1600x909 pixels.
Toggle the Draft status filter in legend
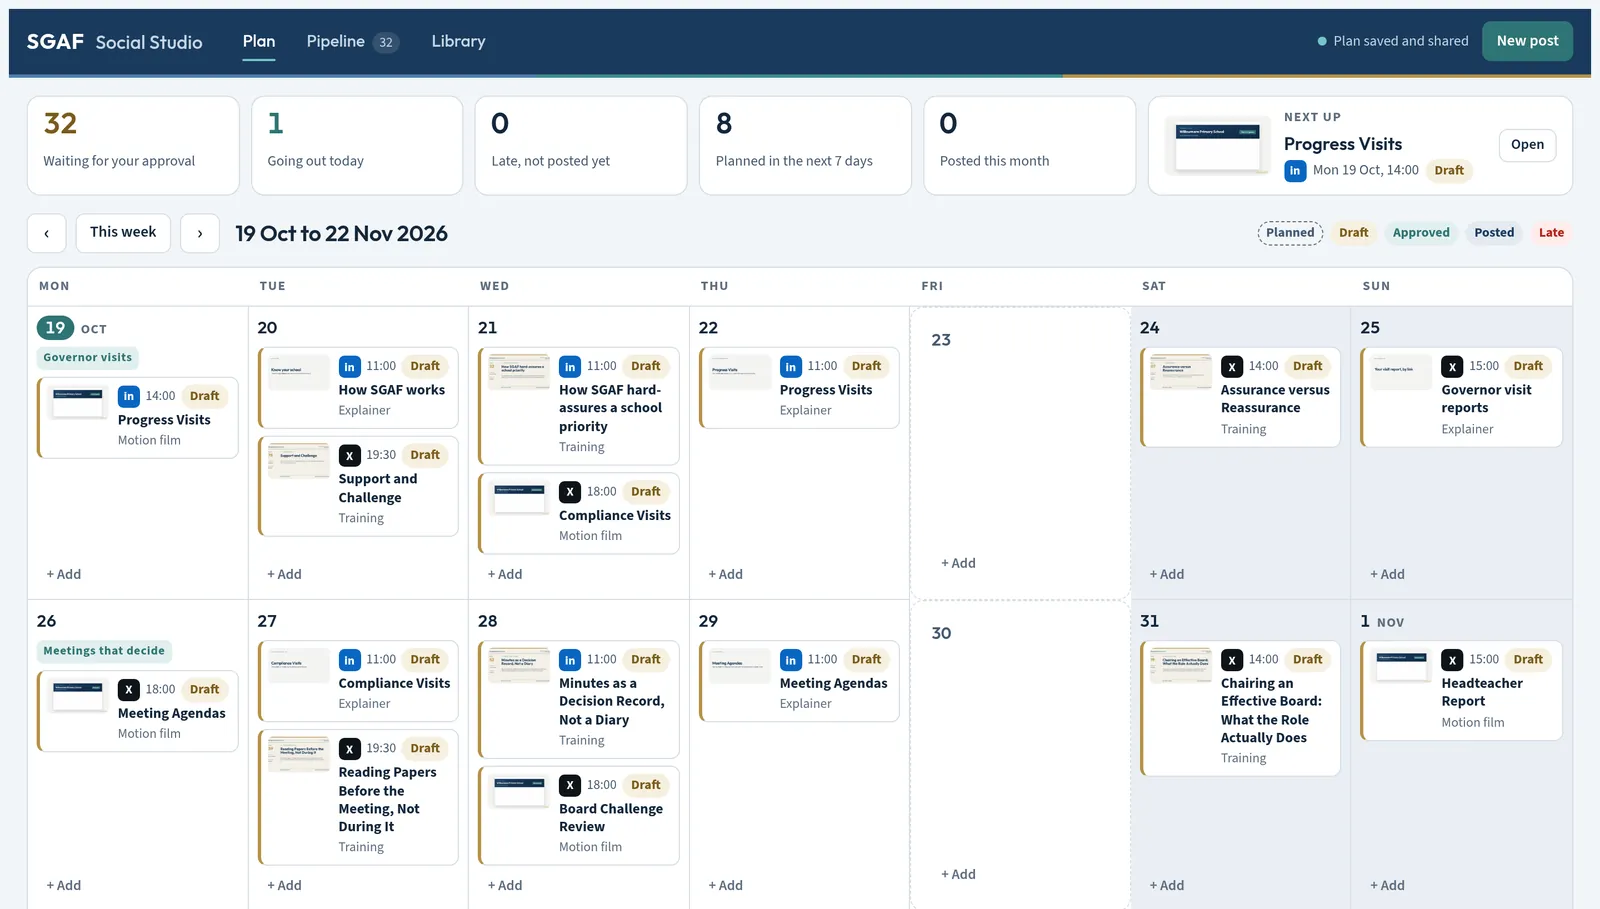(x=1353, y=233)
